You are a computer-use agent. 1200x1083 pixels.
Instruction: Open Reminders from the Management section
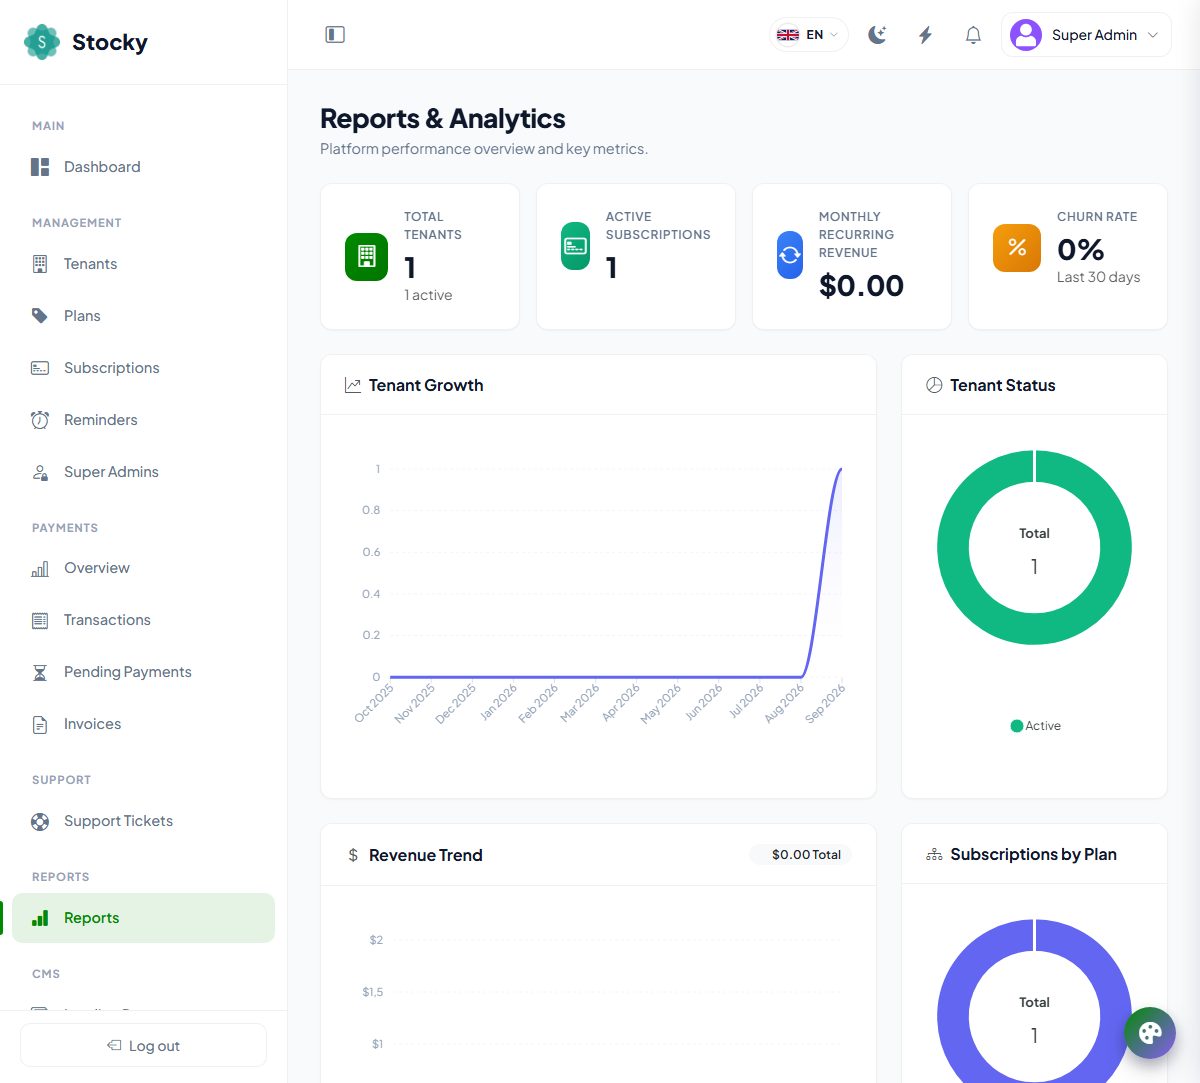(x=144, y=420)
